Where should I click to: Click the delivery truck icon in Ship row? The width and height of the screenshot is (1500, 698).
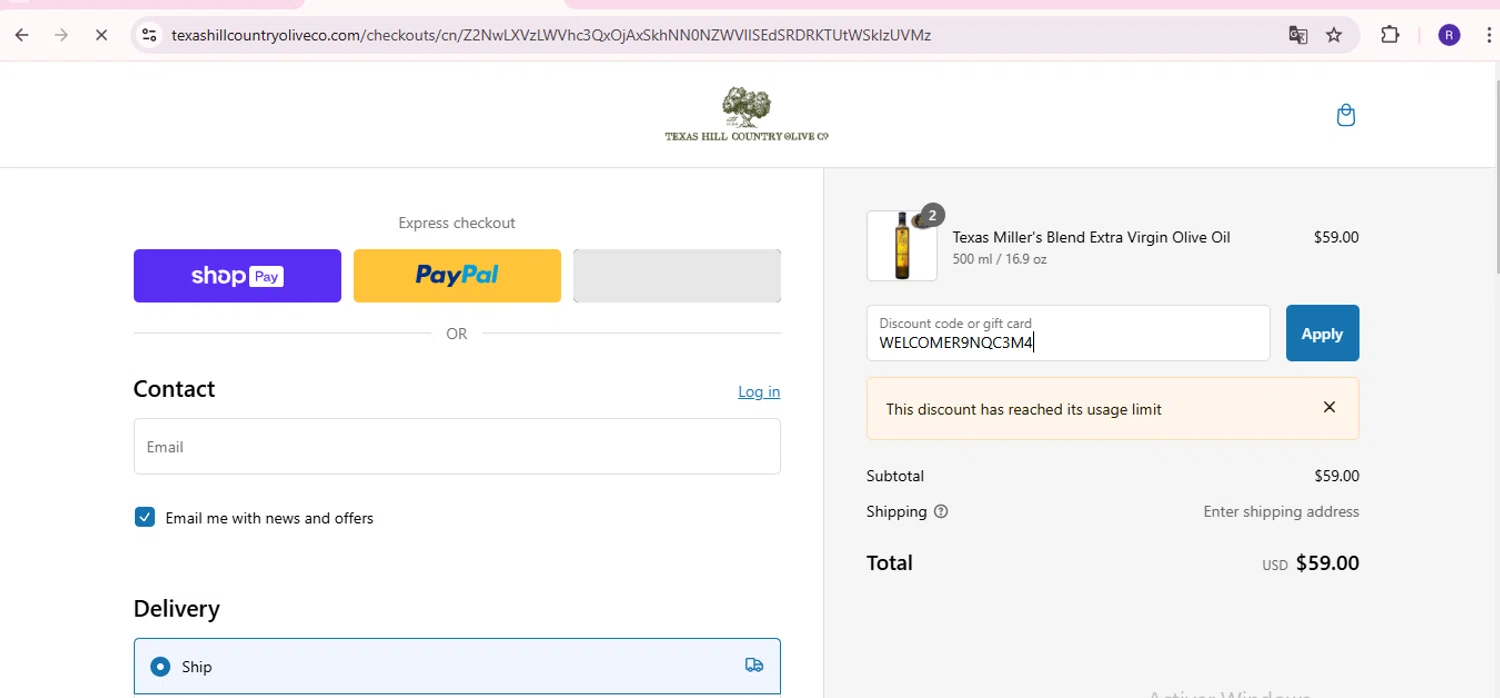tap(754, 665)
